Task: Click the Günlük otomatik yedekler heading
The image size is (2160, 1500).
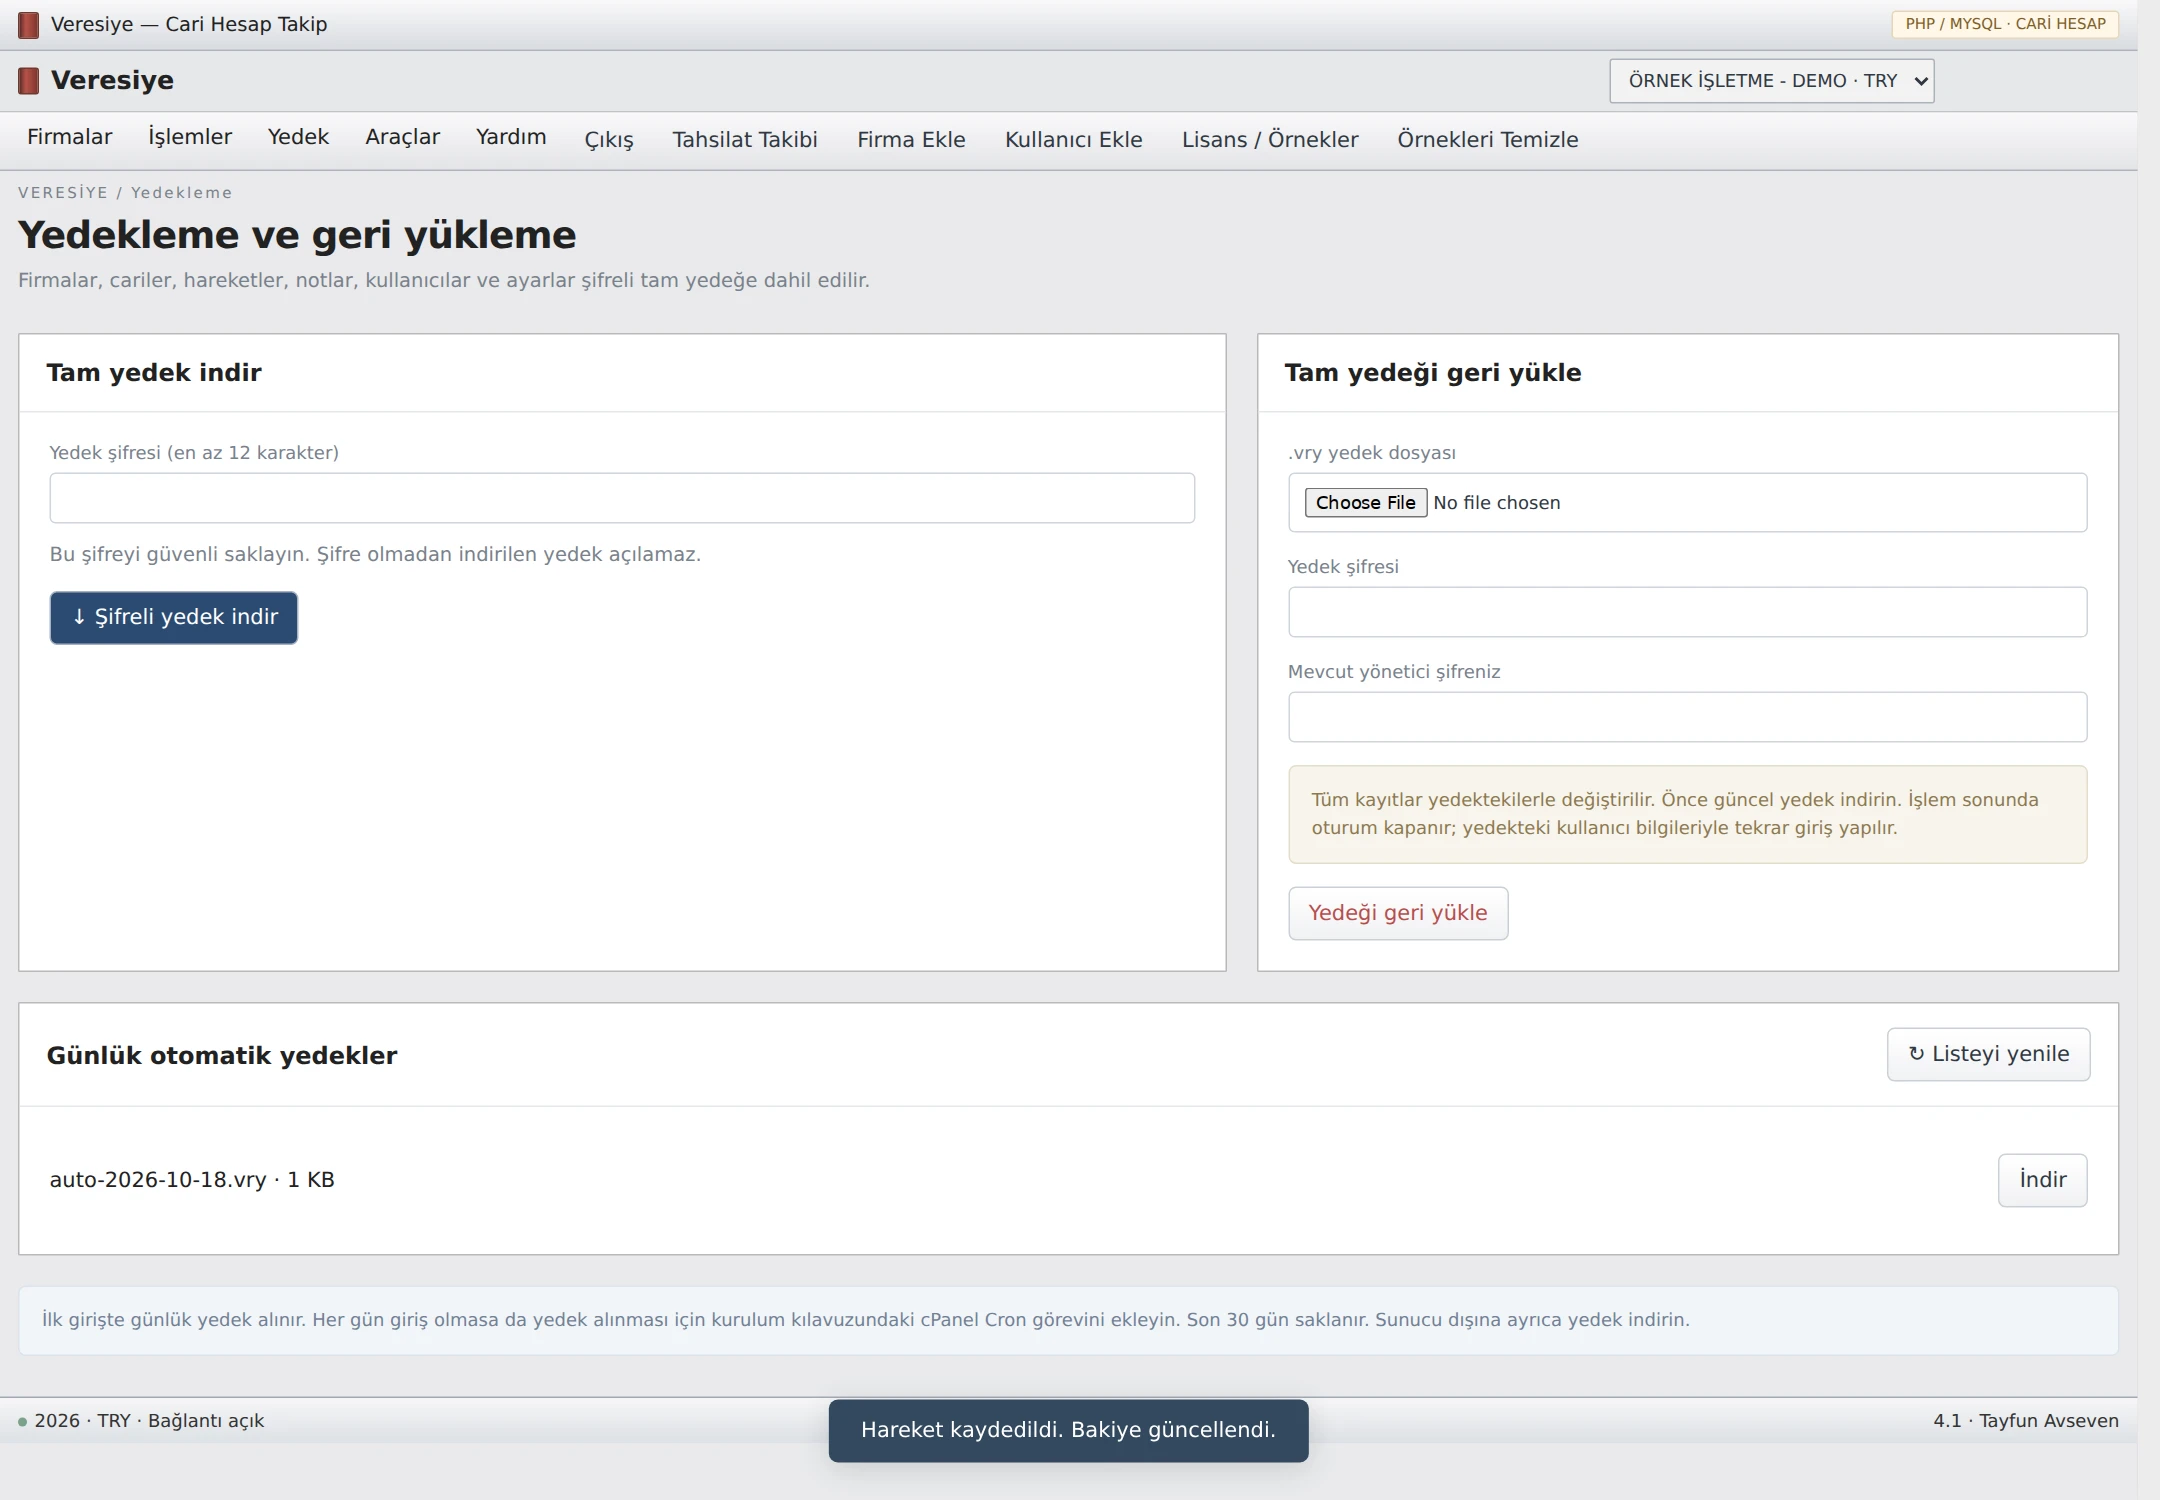Action: pyautogui.click(x=222, y=1056)
